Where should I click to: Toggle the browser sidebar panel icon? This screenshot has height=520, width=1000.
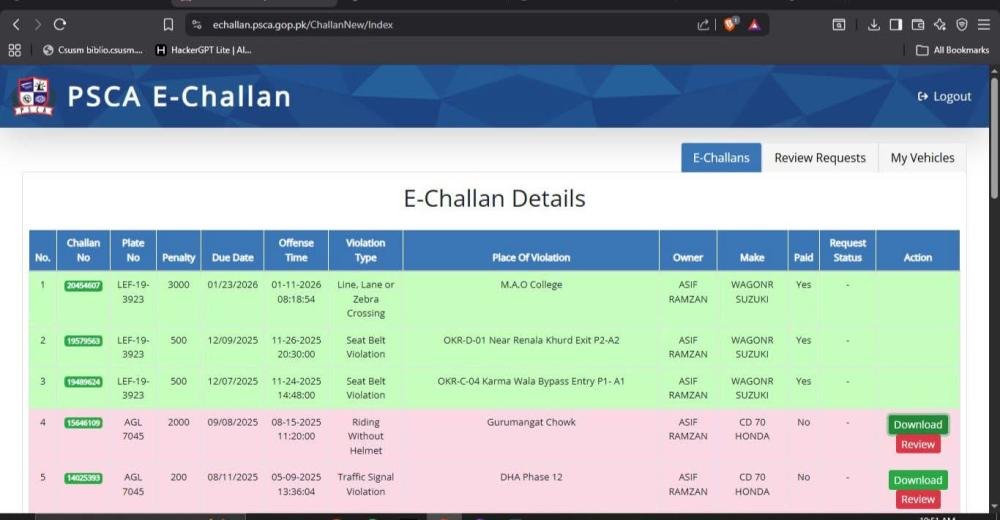895,25
